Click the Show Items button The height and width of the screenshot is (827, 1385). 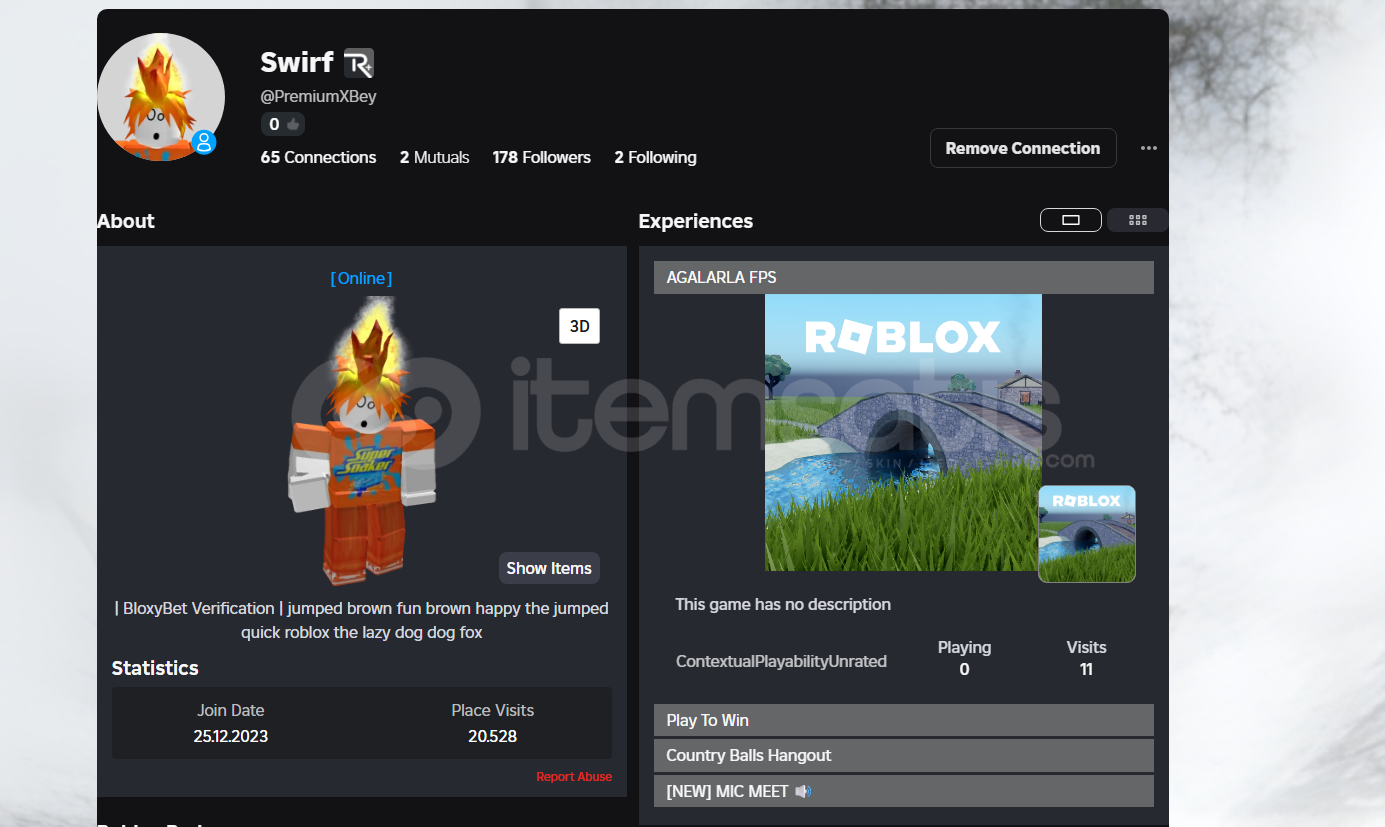point(549,568)
